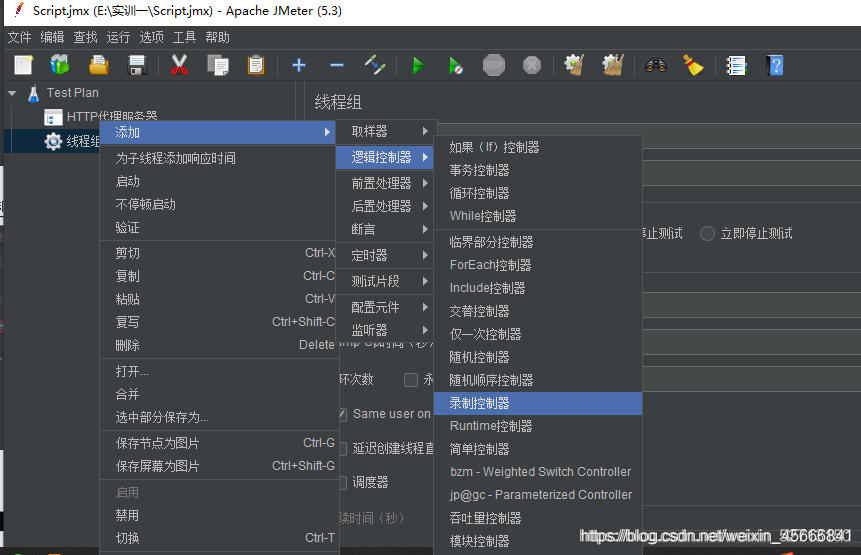This screenshot has width=861, height=555.
Task: Expand the 监听器 submenu
Action: pos(385,330)
